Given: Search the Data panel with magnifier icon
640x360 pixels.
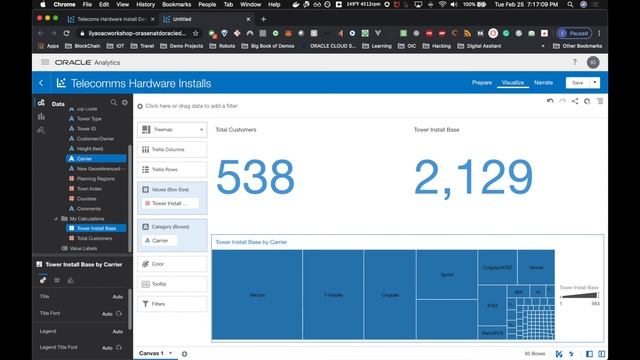Looking at the screenshot, I should (x=113, y=102).
